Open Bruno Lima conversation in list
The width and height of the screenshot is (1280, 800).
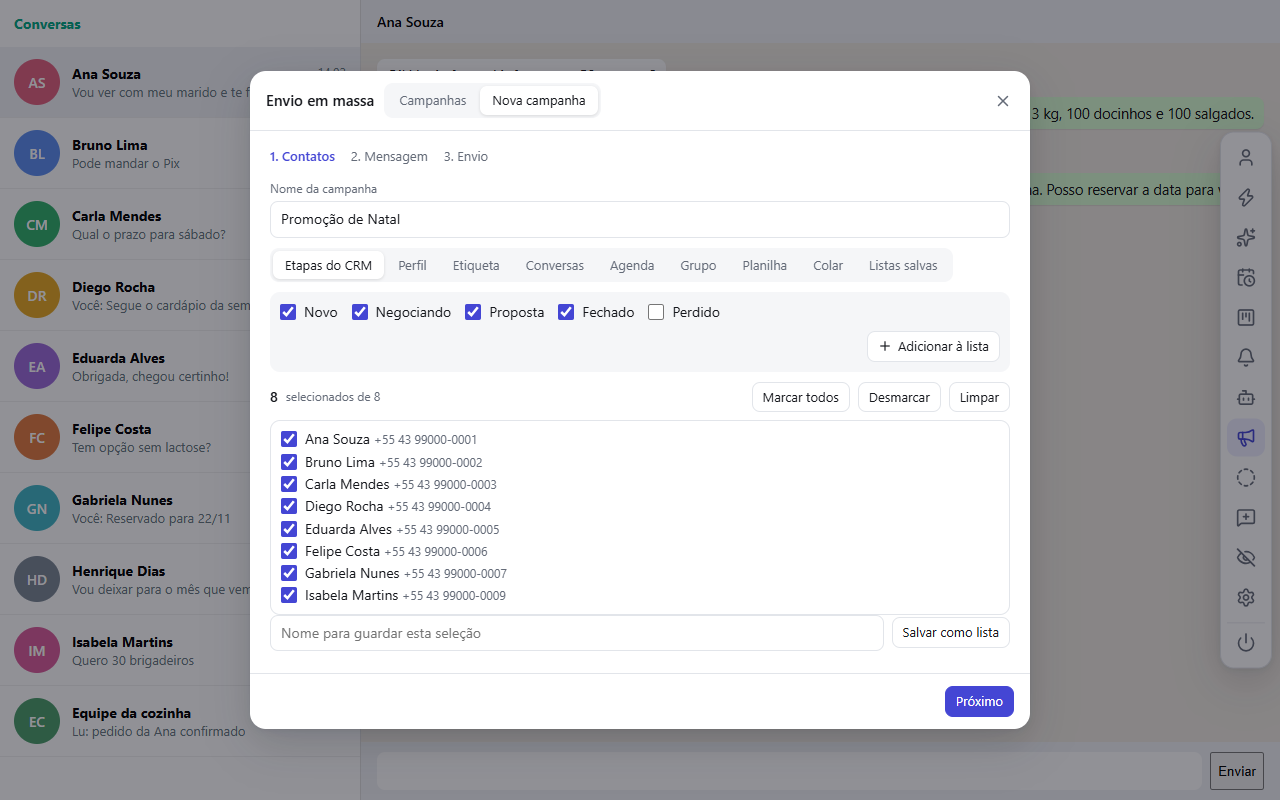tap(180, 154)
